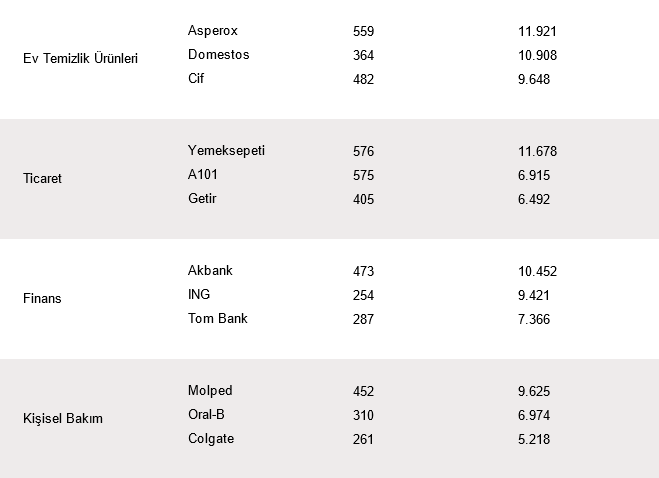The height and width of the screenshot is (478, 659).
Task: Click the Molped brand name
Action: [x=210, y=391]
